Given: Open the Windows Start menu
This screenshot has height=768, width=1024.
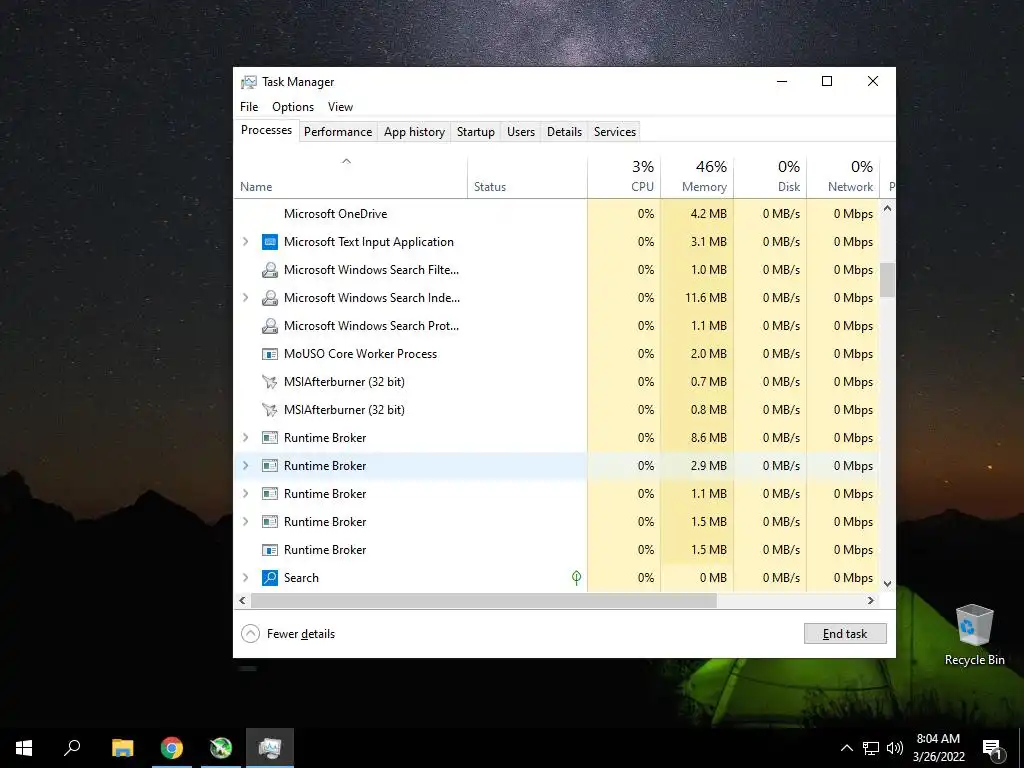Looking at the screenshot, I should point(24,748).
